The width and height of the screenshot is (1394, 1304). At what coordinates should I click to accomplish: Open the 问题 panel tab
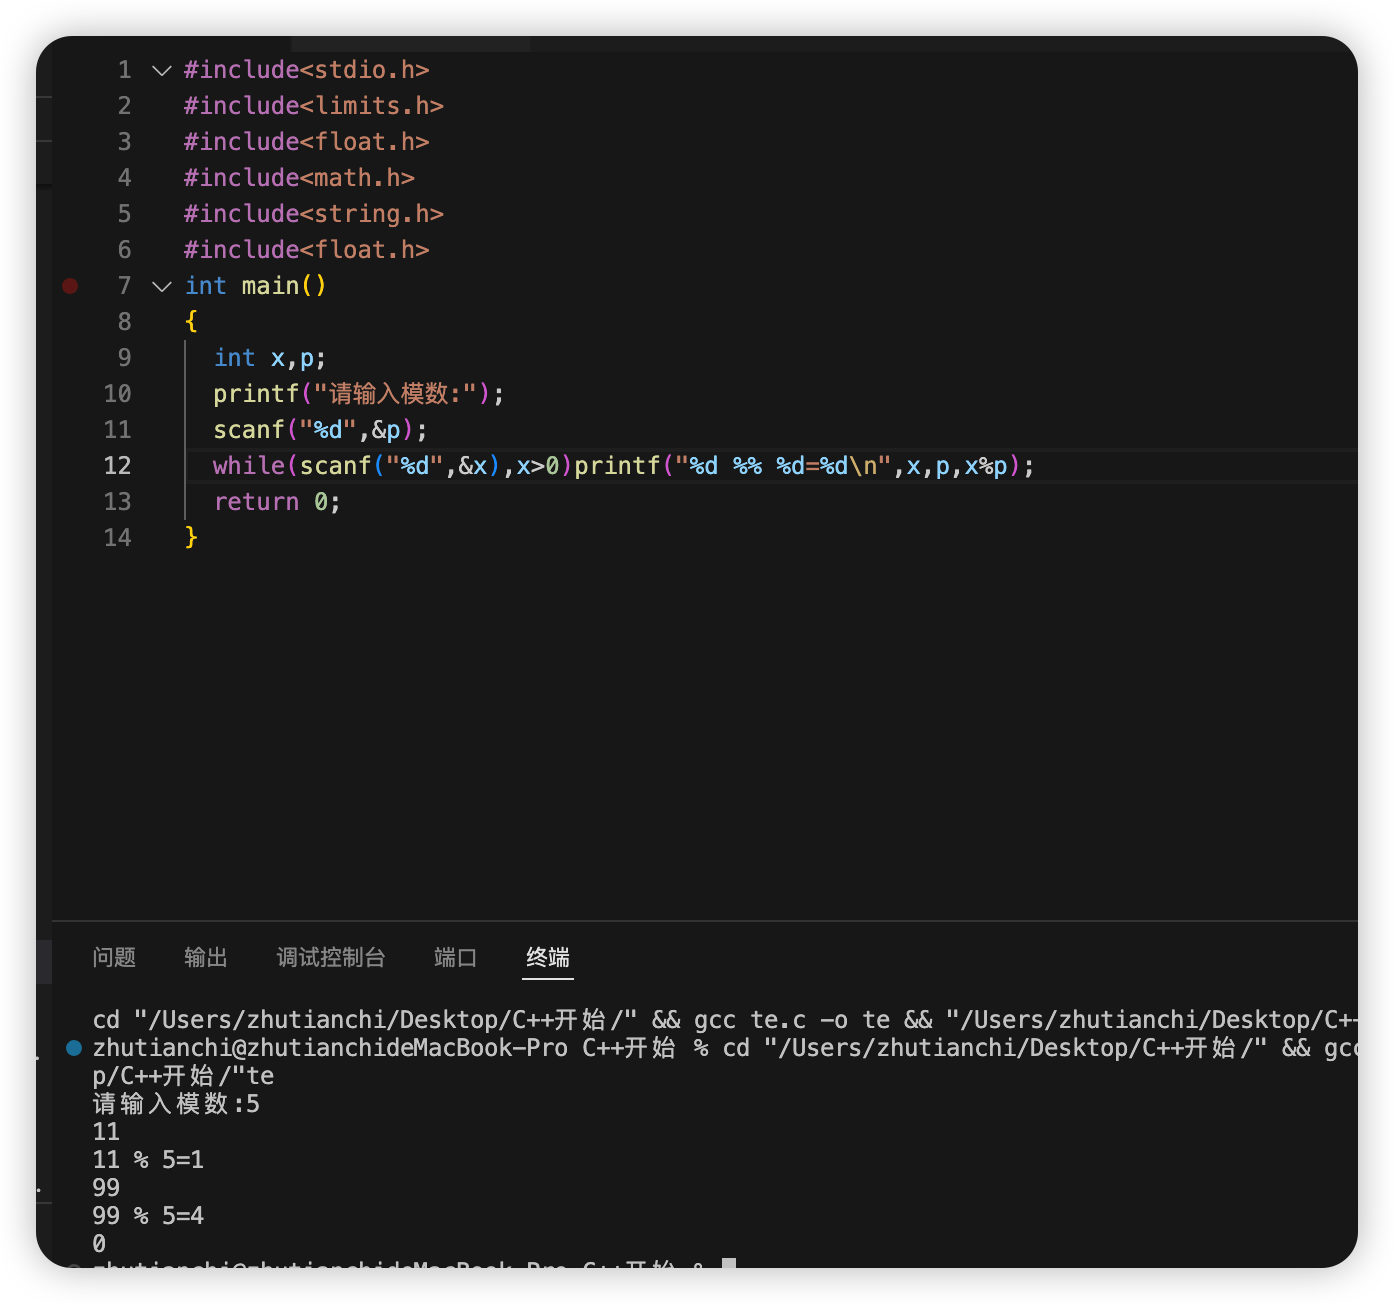click(x=114, y=957)
